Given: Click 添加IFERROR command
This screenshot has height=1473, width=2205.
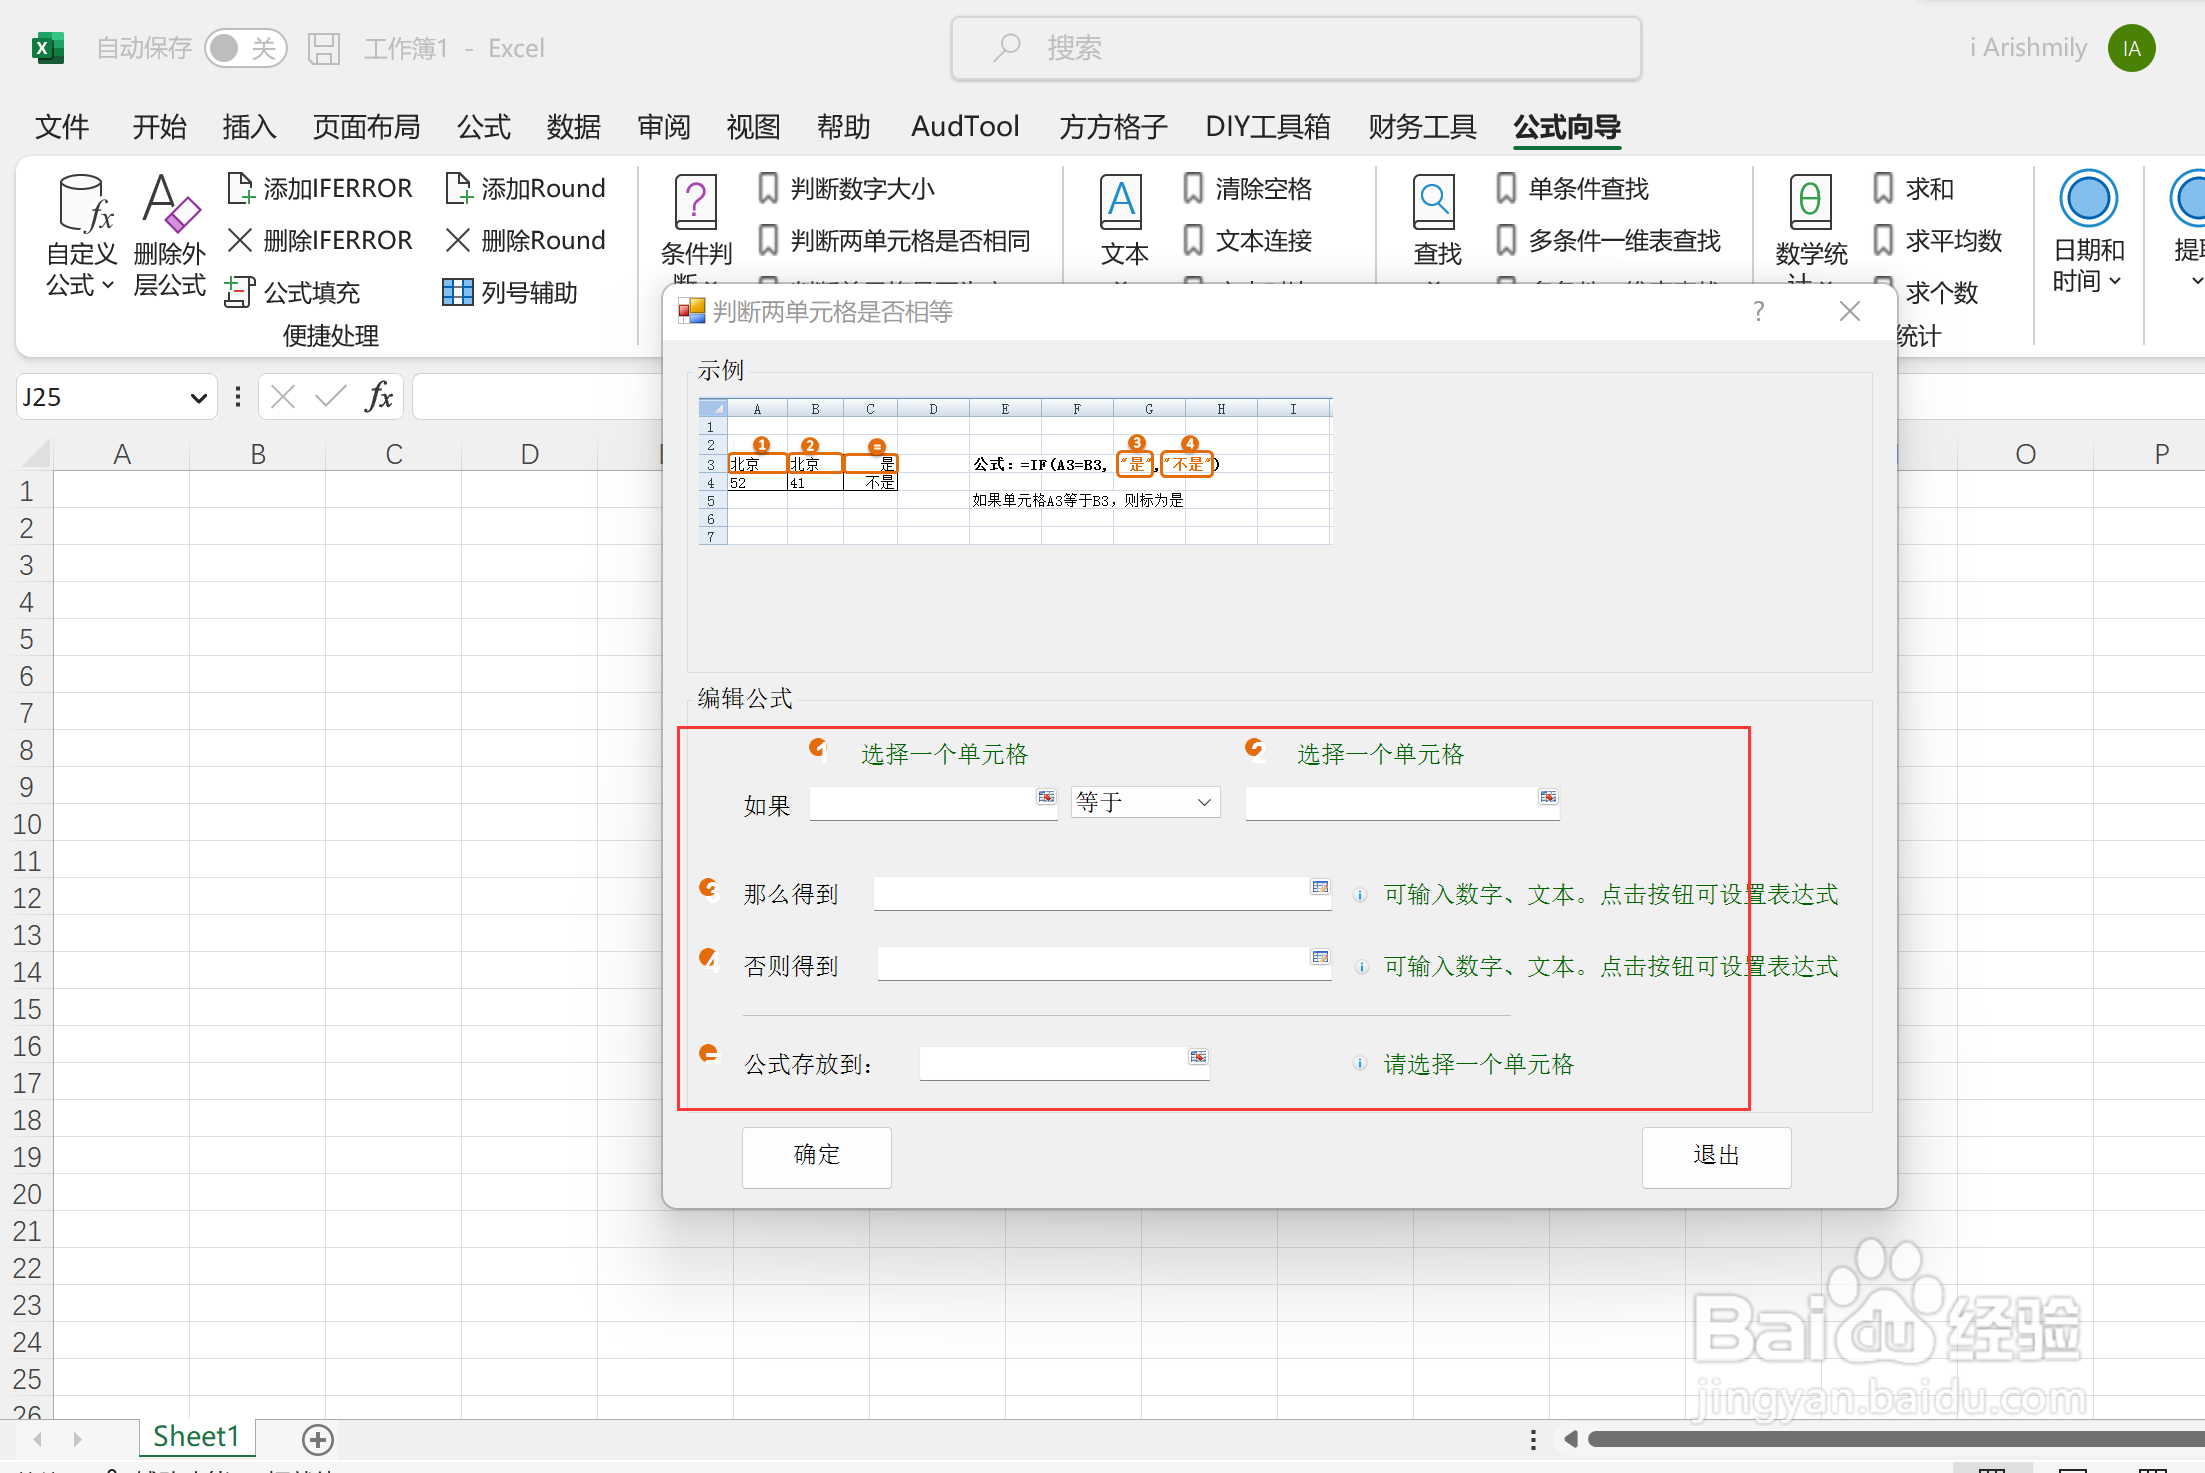Looking at the screenshot, I should click(x=320, y=188).
